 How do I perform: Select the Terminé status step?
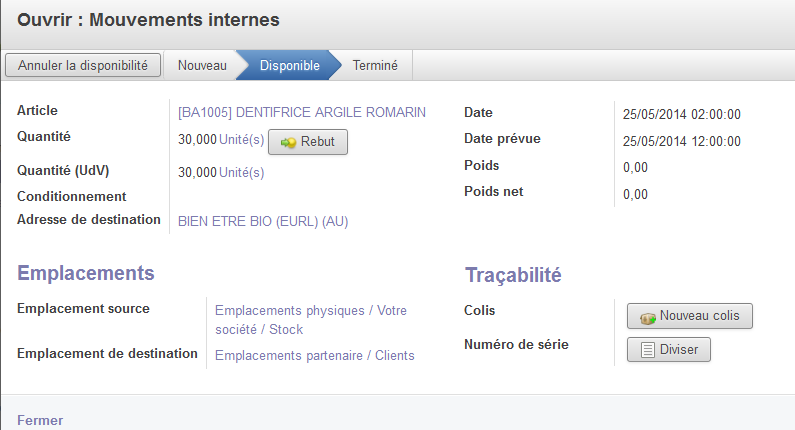375,65
